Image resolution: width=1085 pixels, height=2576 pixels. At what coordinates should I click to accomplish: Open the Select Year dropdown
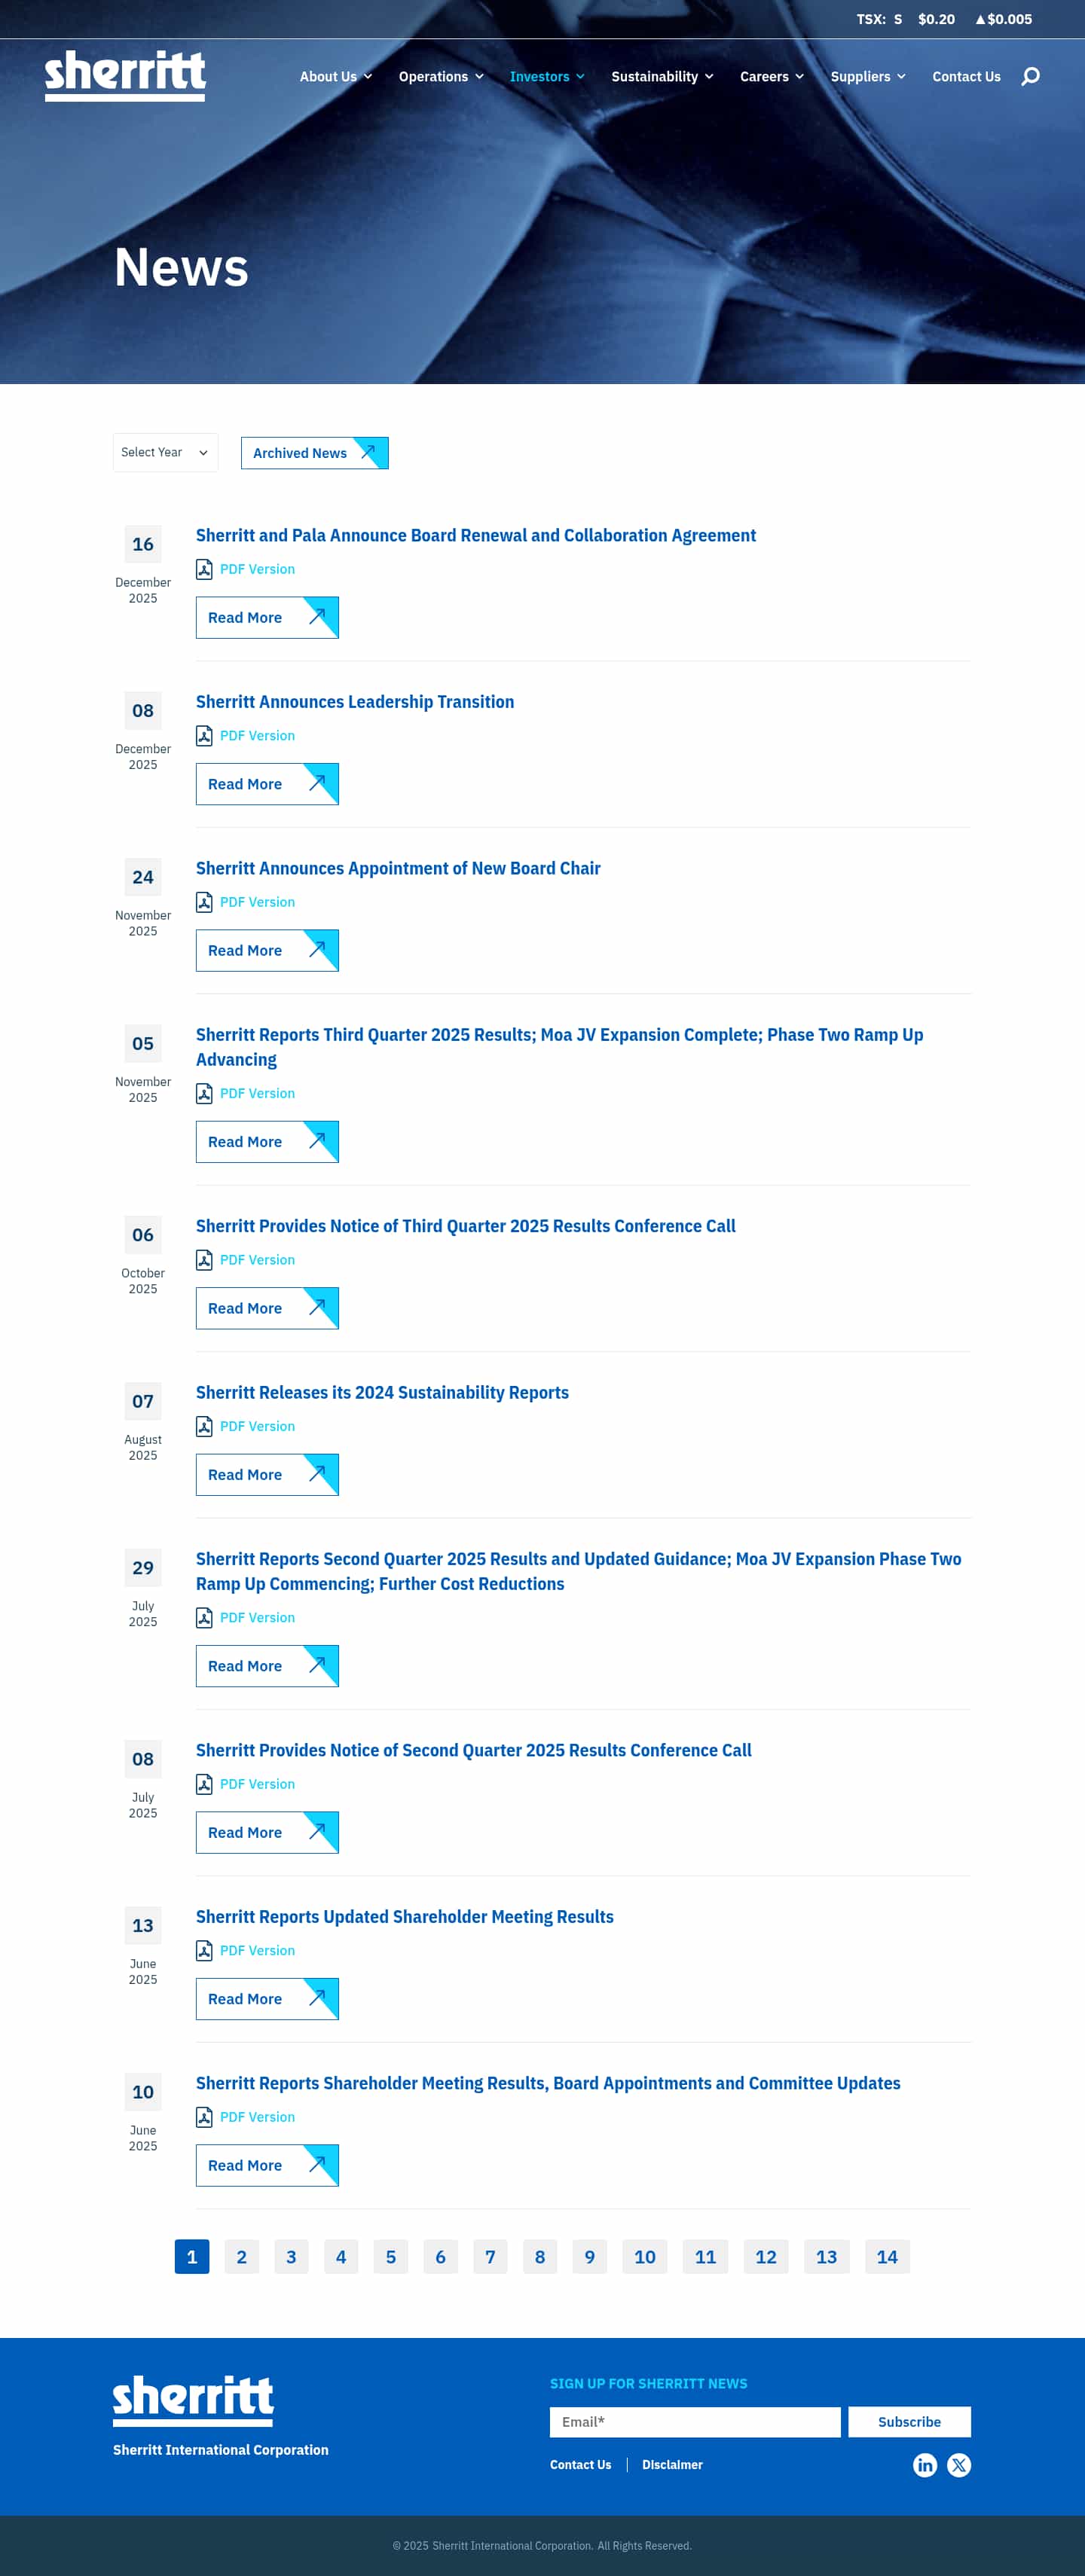(x=165, y=453)
